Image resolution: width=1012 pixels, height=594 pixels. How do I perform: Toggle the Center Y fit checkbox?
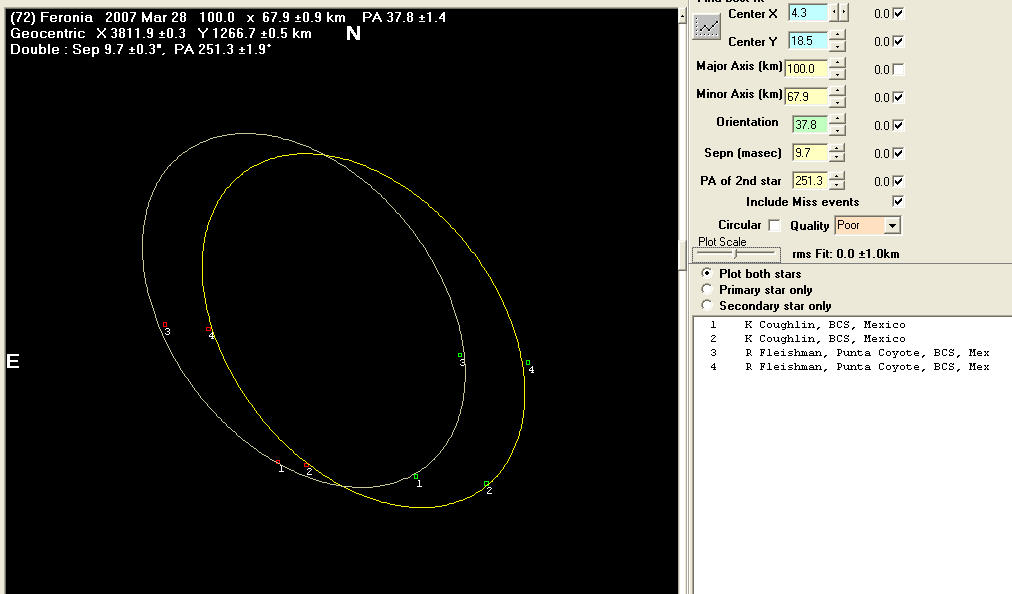898,41
